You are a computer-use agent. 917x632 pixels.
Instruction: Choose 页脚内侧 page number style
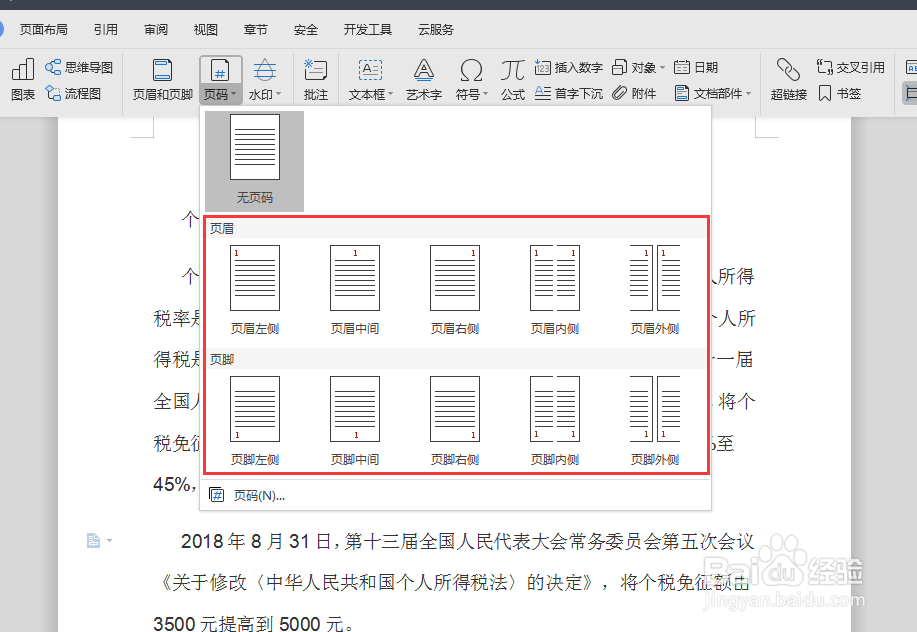pyautogui.click(x=554, y=421)
